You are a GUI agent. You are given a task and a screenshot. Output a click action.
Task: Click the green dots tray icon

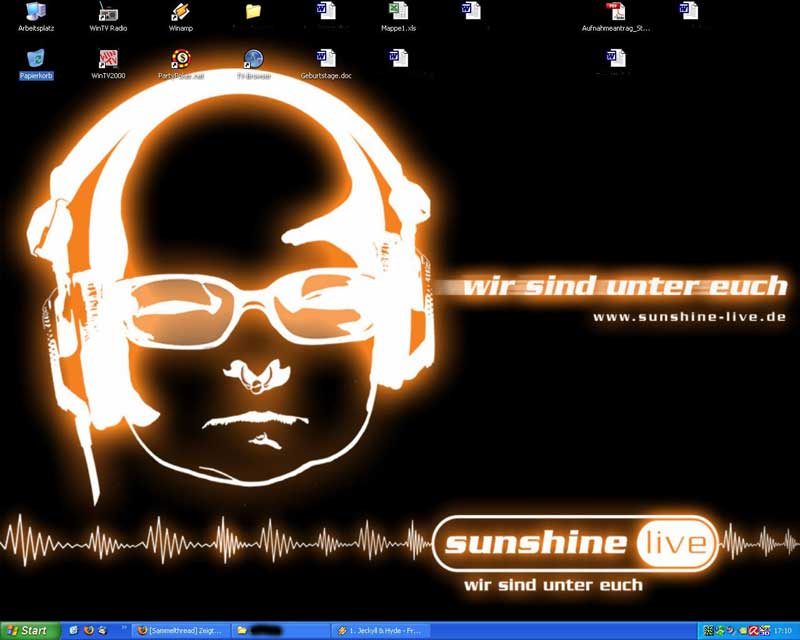click(x=720, y=631)
